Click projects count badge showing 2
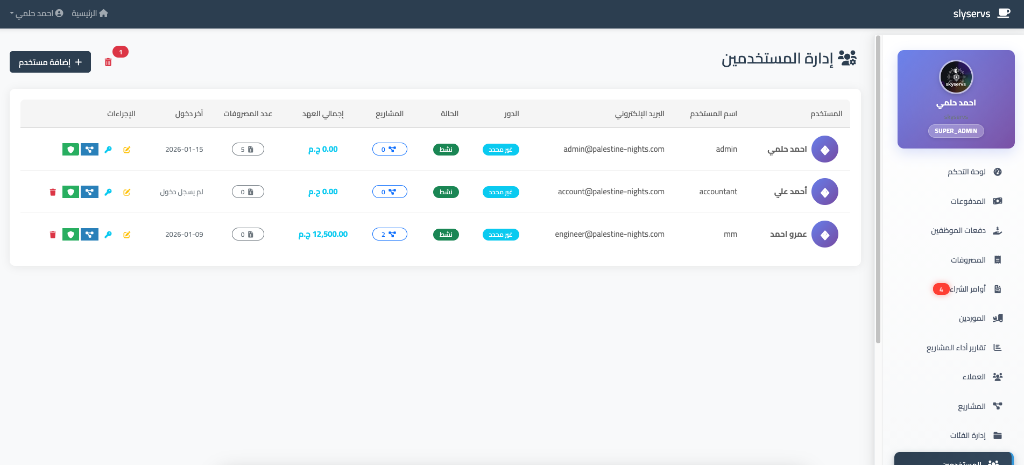The height and width of the screenshot is (465, 1024). click(389, 234)
